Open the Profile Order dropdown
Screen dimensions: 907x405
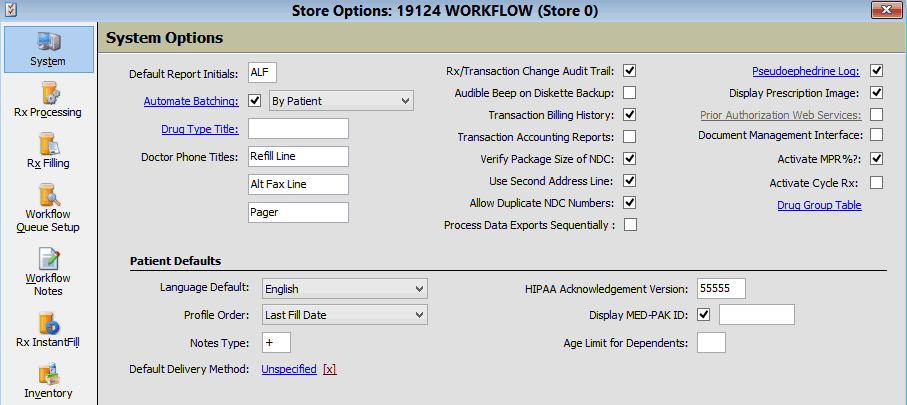344,315
